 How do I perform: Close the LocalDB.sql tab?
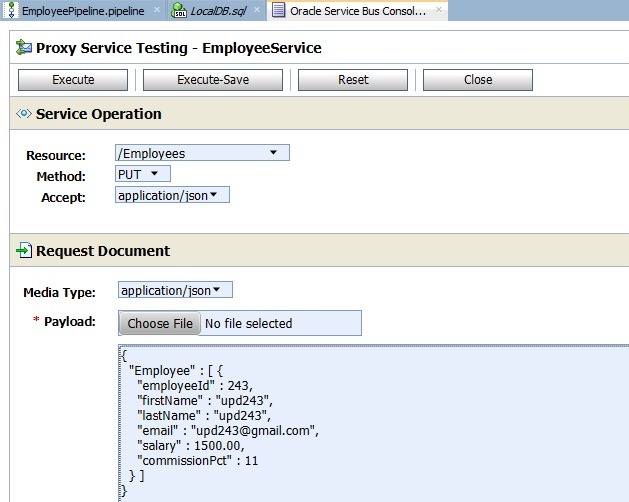click(257, 10)
